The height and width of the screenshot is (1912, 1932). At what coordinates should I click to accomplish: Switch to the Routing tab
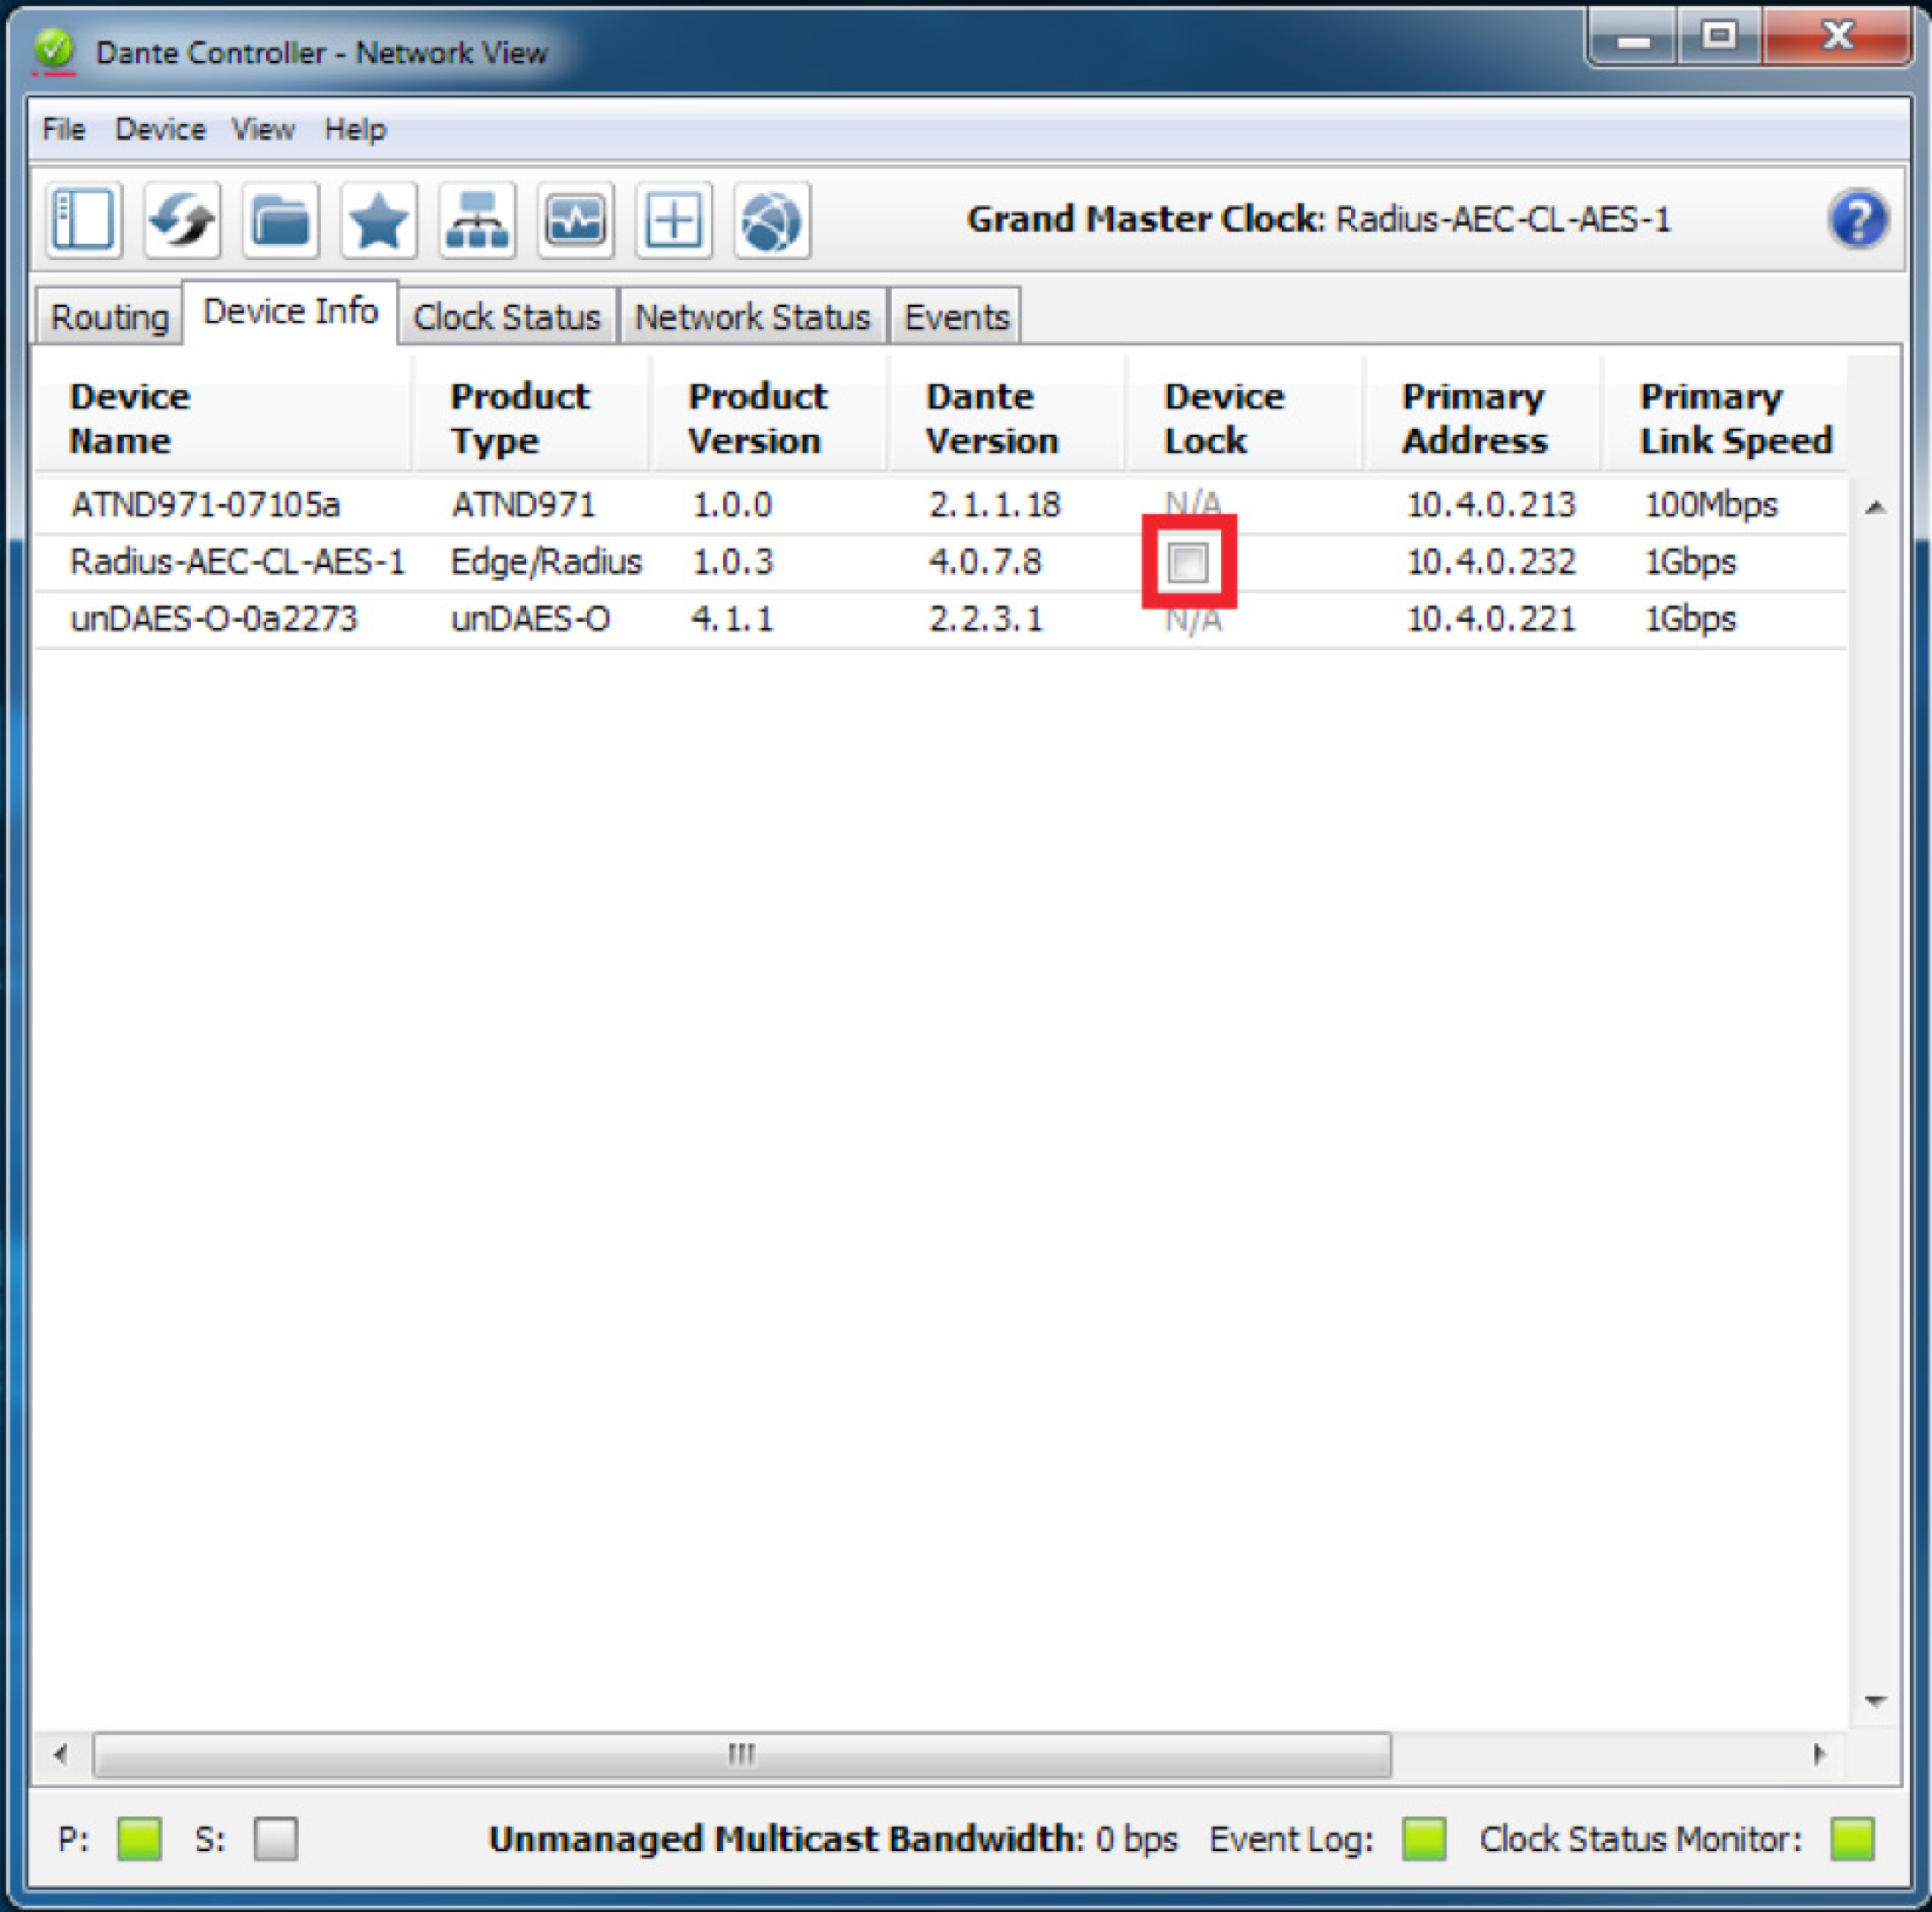110,315
